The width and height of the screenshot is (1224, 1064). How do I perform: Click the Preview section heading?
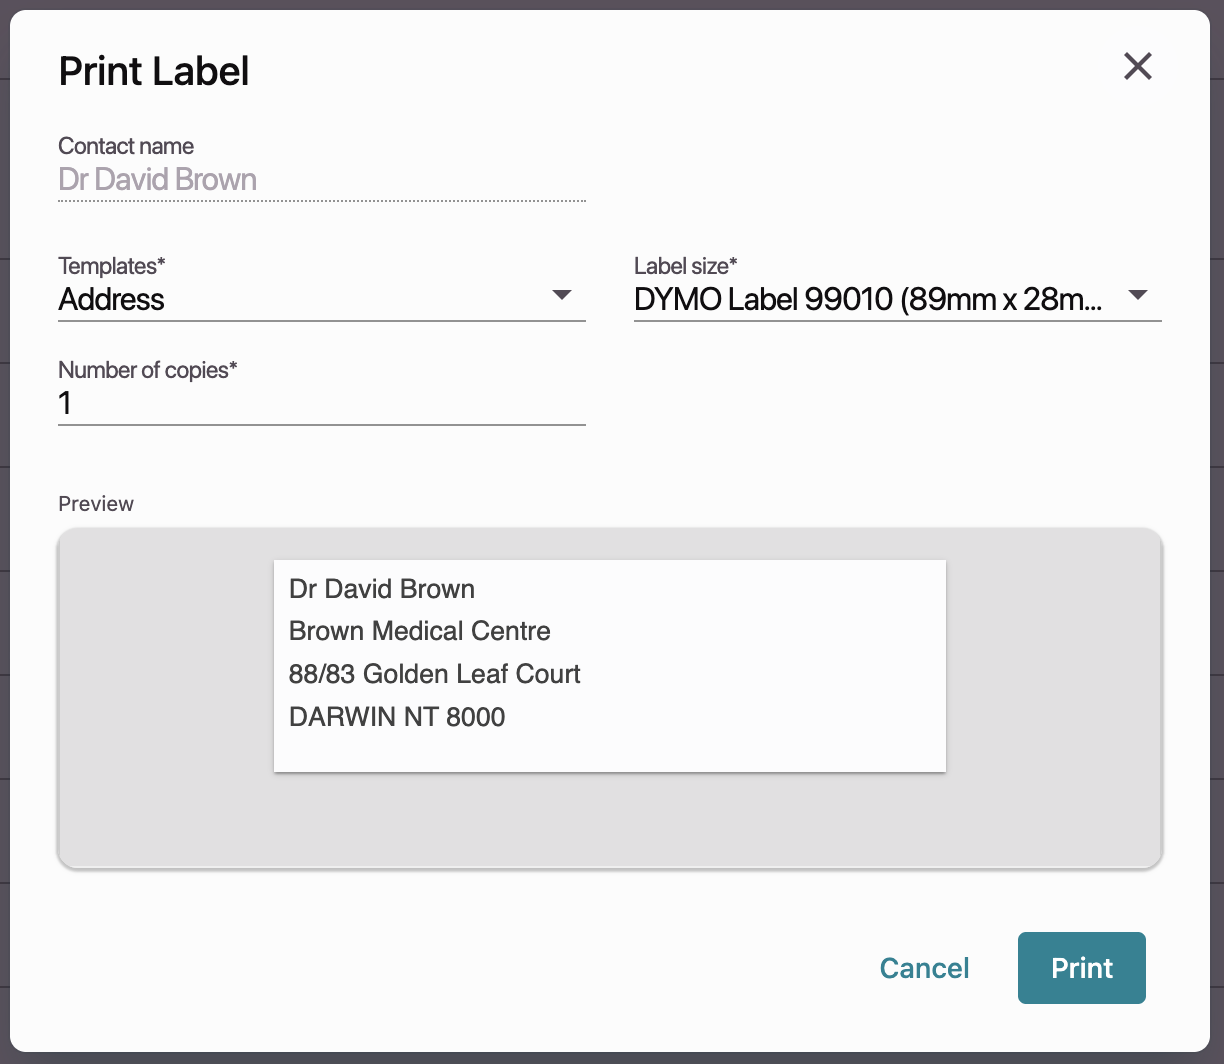(96, 504)
